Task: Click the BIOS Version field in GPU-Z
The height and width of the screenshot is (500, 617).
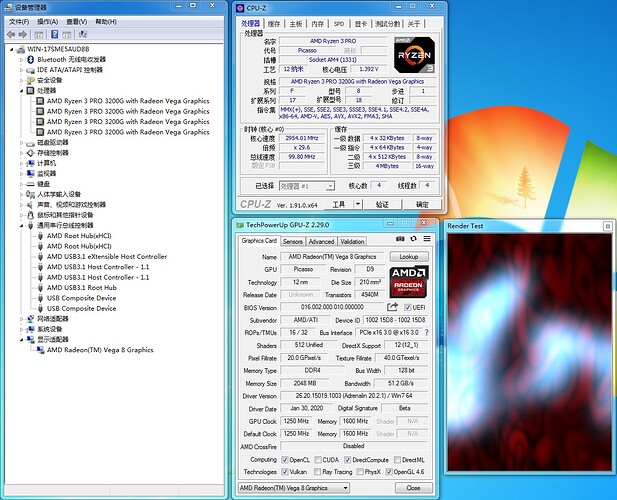Action: pos(332,307)
